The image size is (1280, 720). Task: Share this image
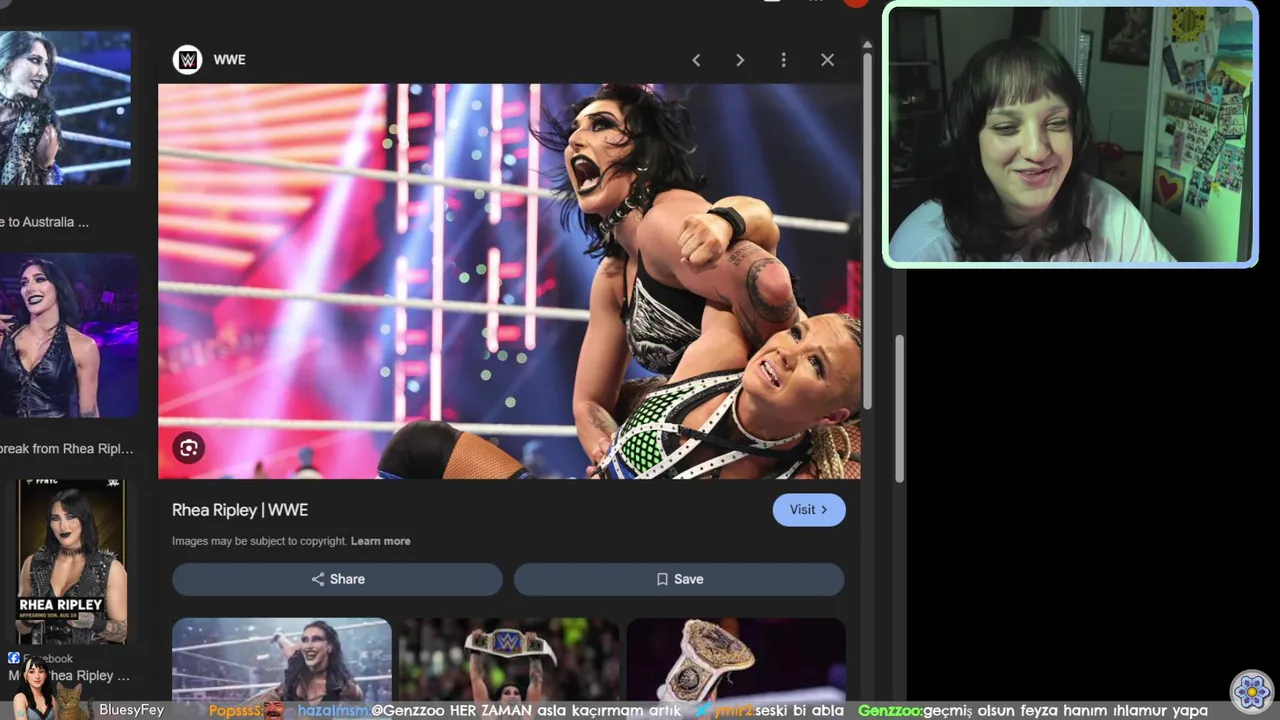(337, 579)
